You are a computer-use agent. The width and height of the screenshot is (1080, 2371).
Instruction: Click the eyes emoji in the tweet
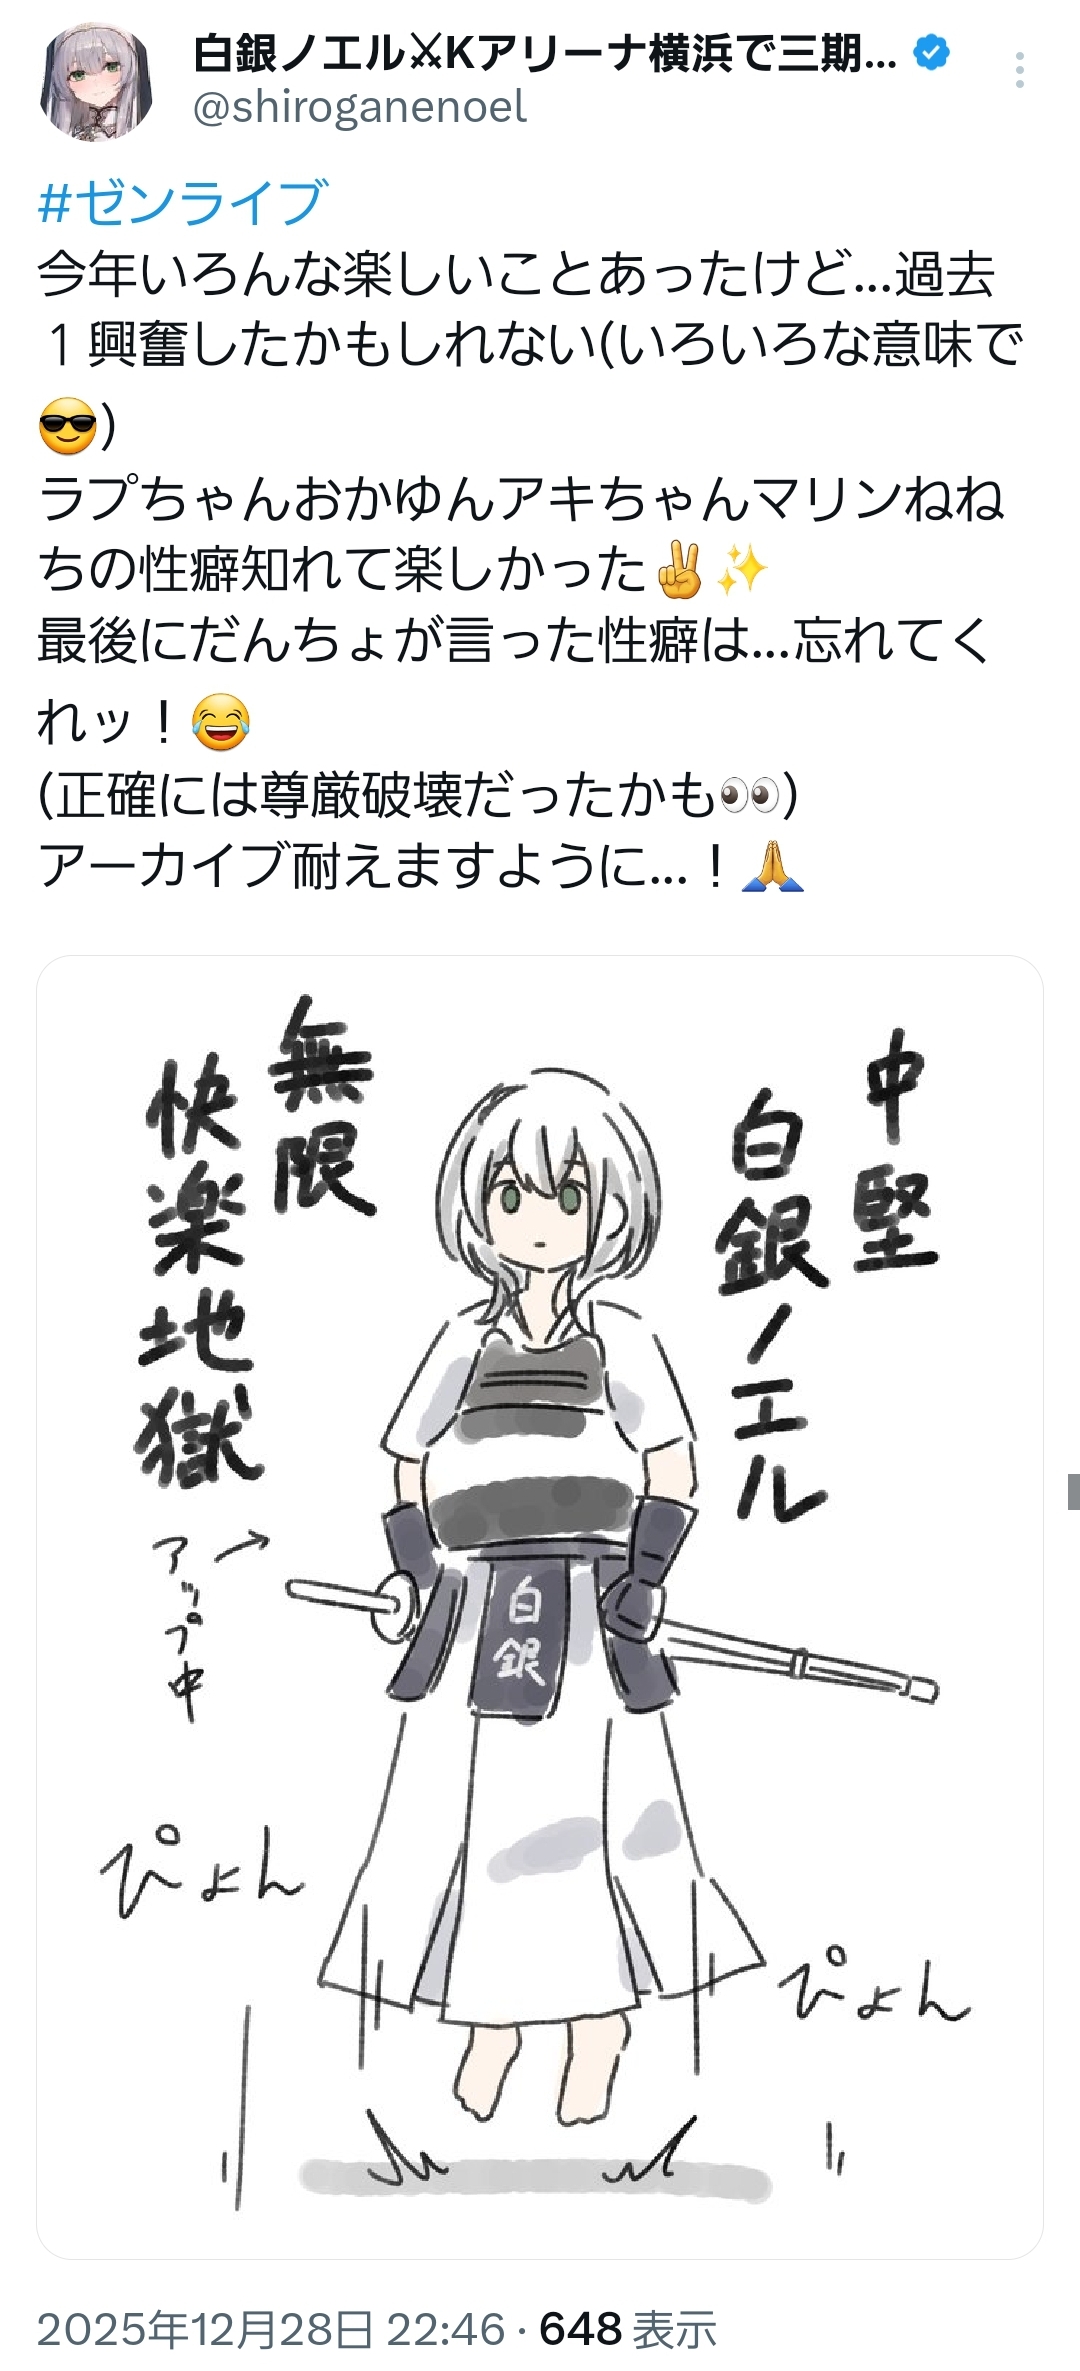click(x=749, y=796)
